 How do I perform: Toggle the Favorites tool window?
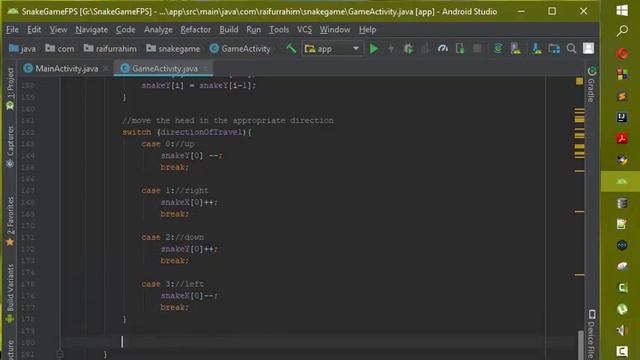(x=10, y=221)
